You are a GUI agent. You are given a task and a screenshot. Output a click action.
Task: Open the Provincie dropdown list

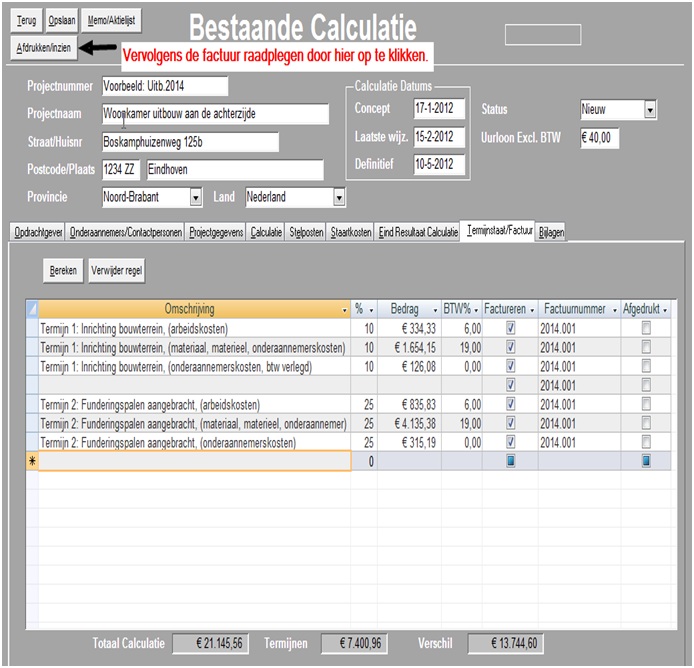click(x=195, y=198)
